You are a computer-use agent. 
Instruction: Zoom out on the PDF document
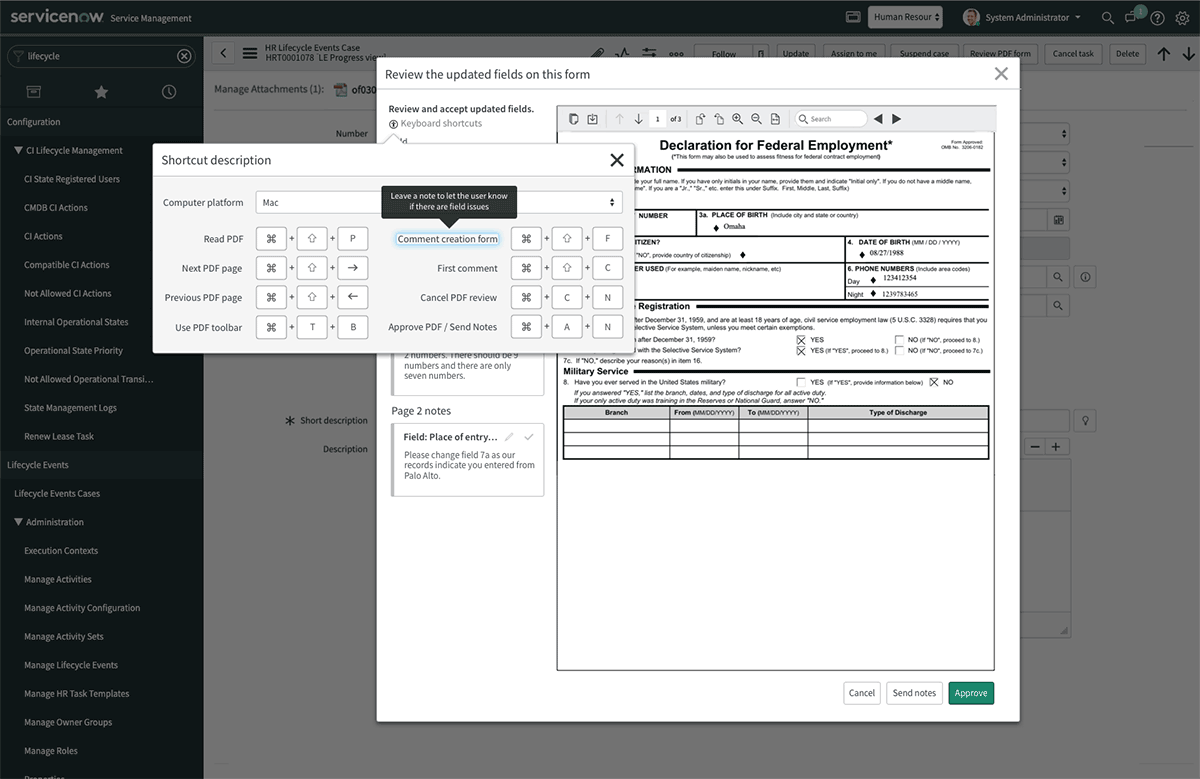click(757, 118)
